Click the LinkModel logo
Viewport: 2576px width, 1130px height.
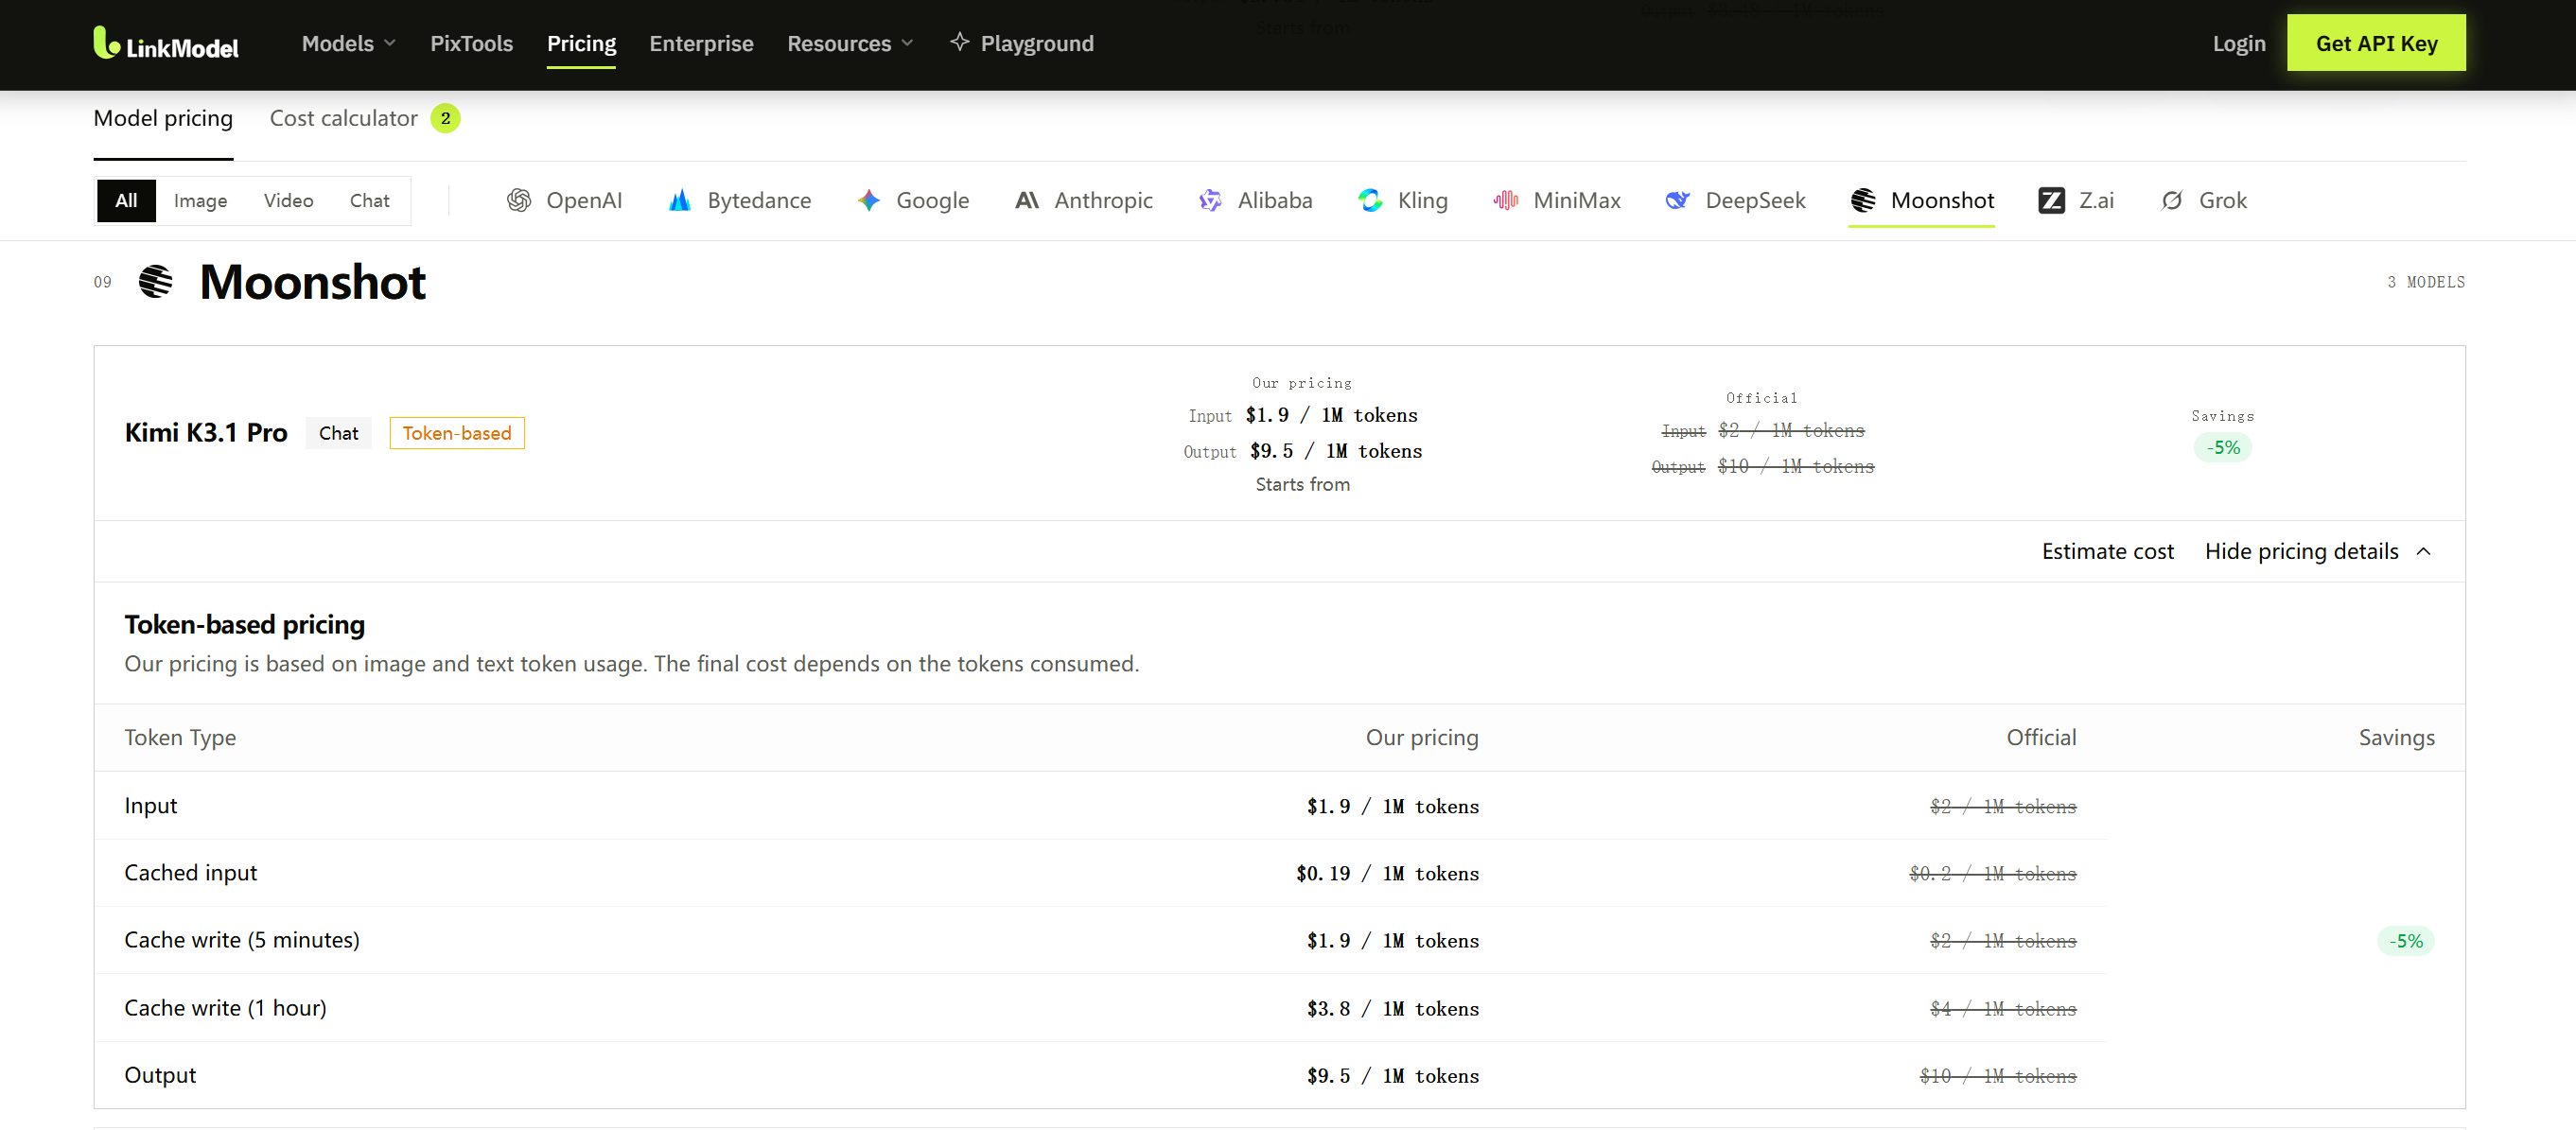coord(166,43)
